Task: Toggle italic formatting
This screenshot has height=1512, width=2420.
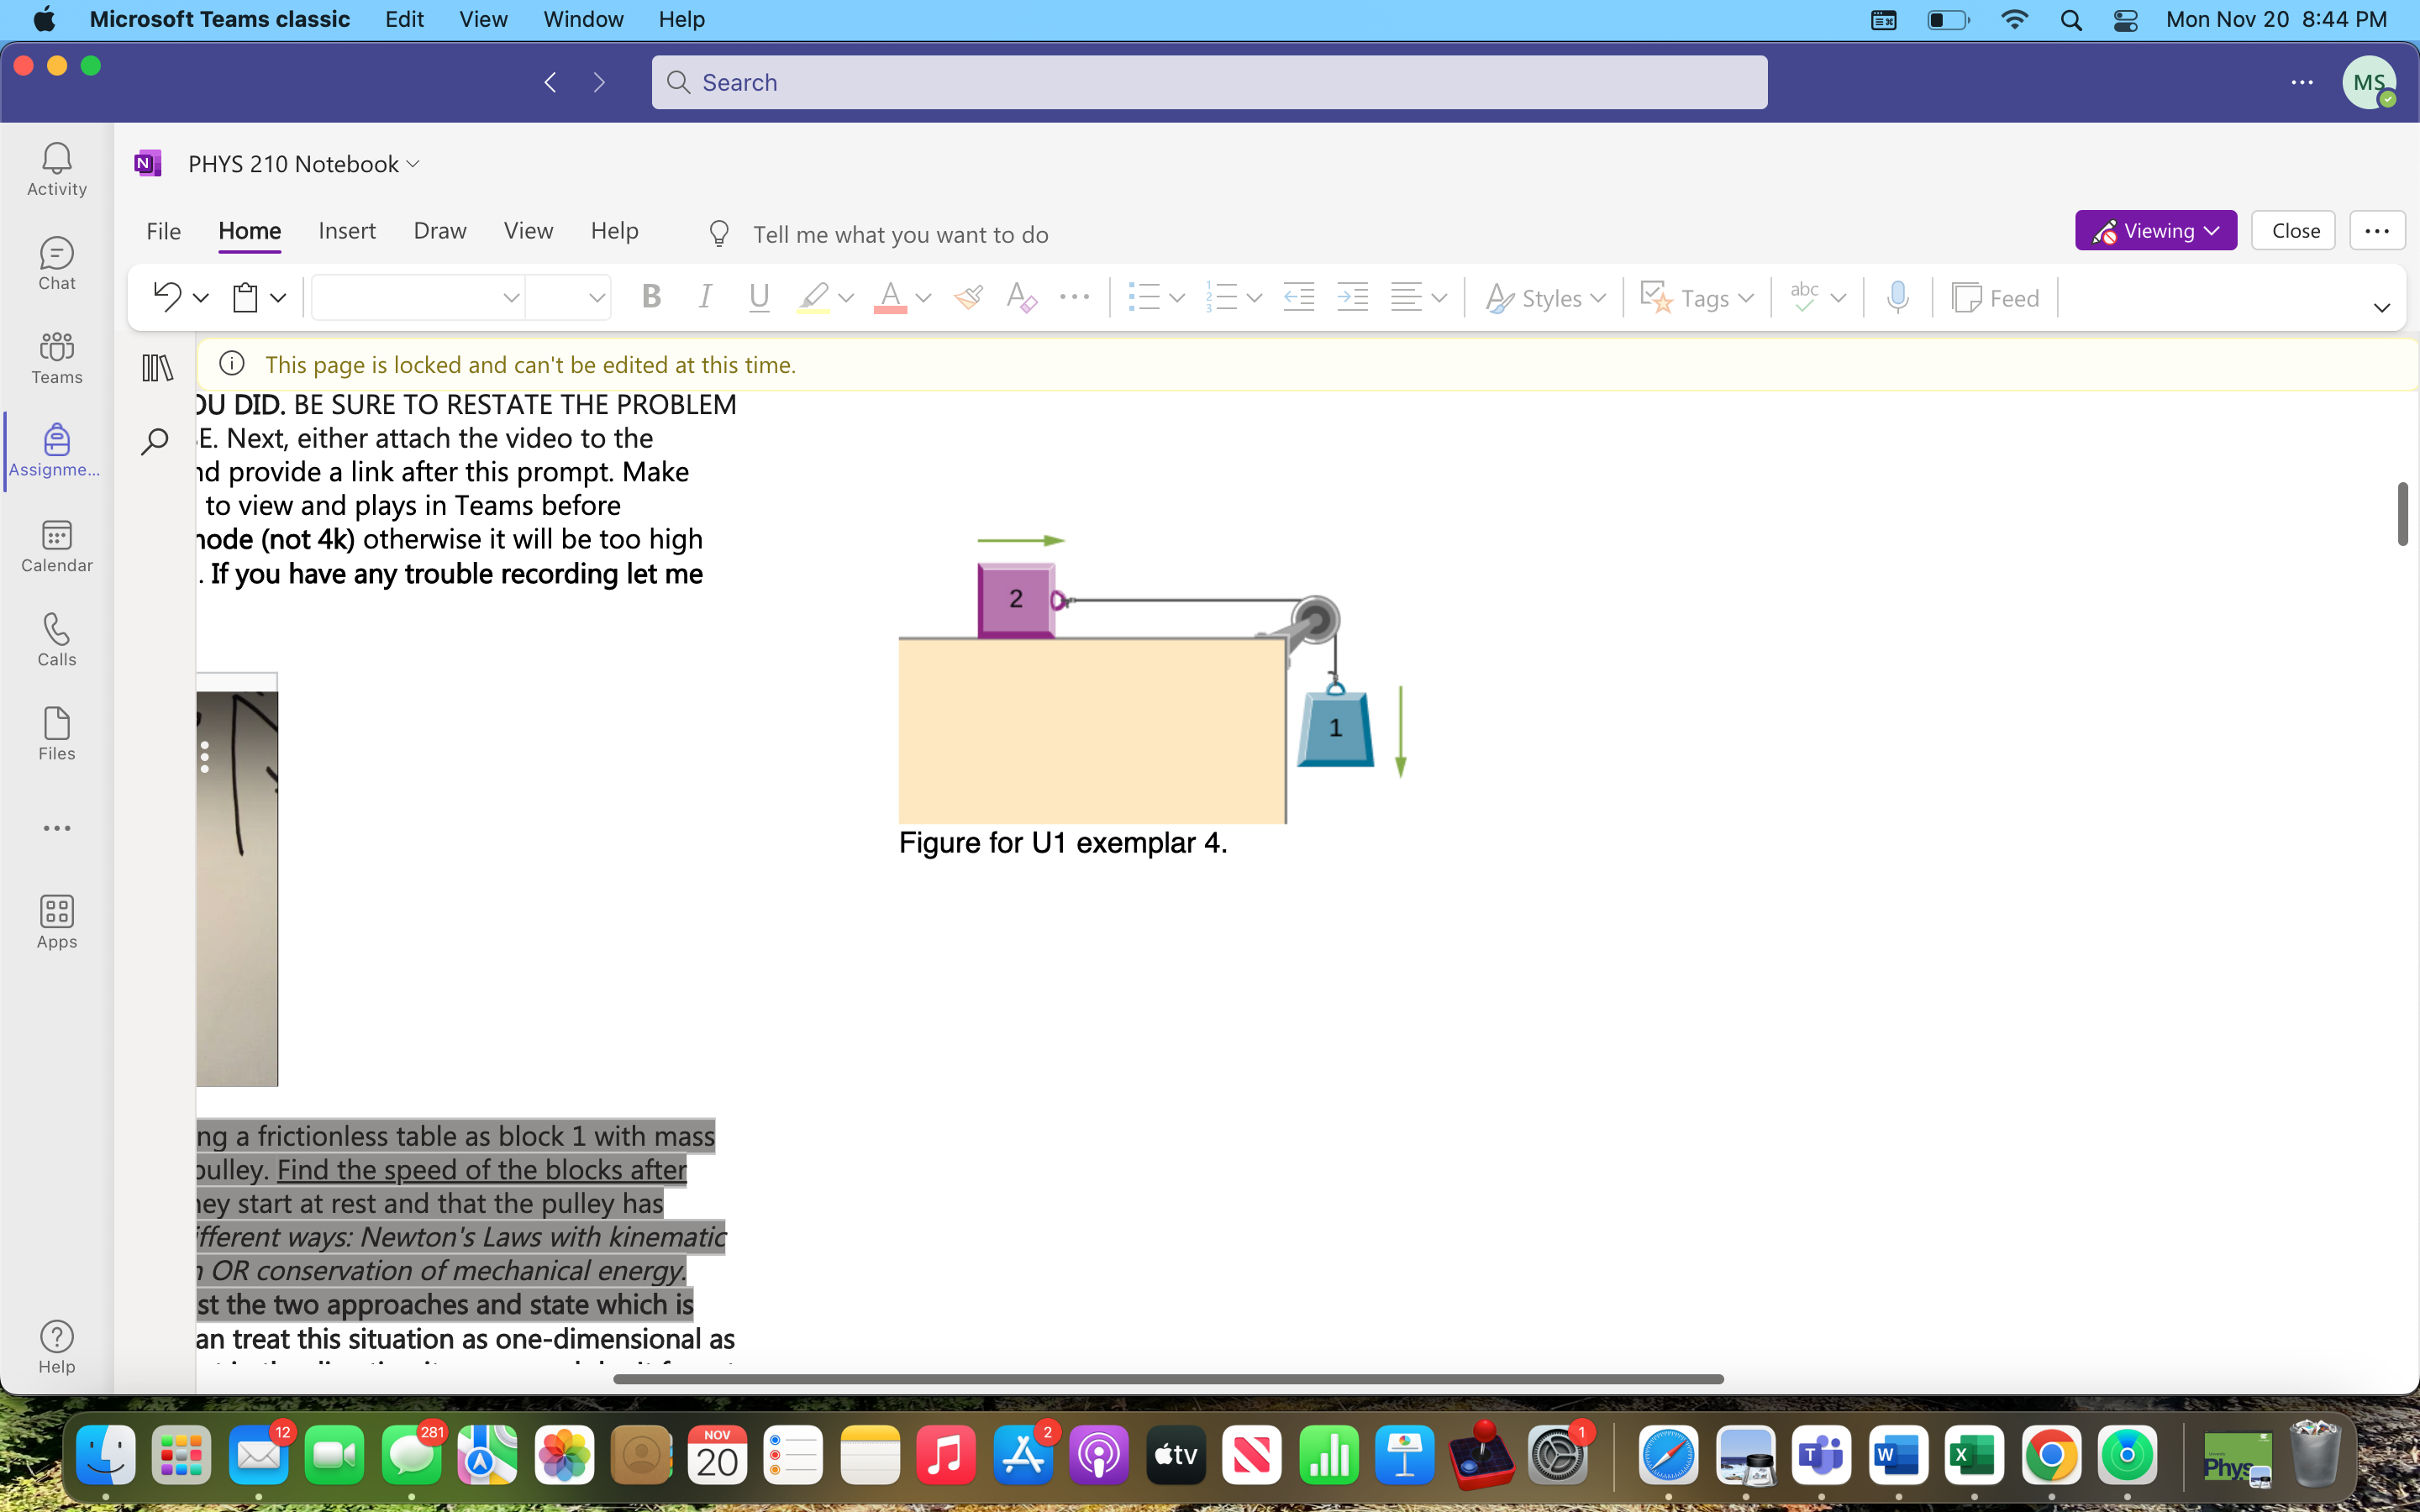Action: [705, 296]
